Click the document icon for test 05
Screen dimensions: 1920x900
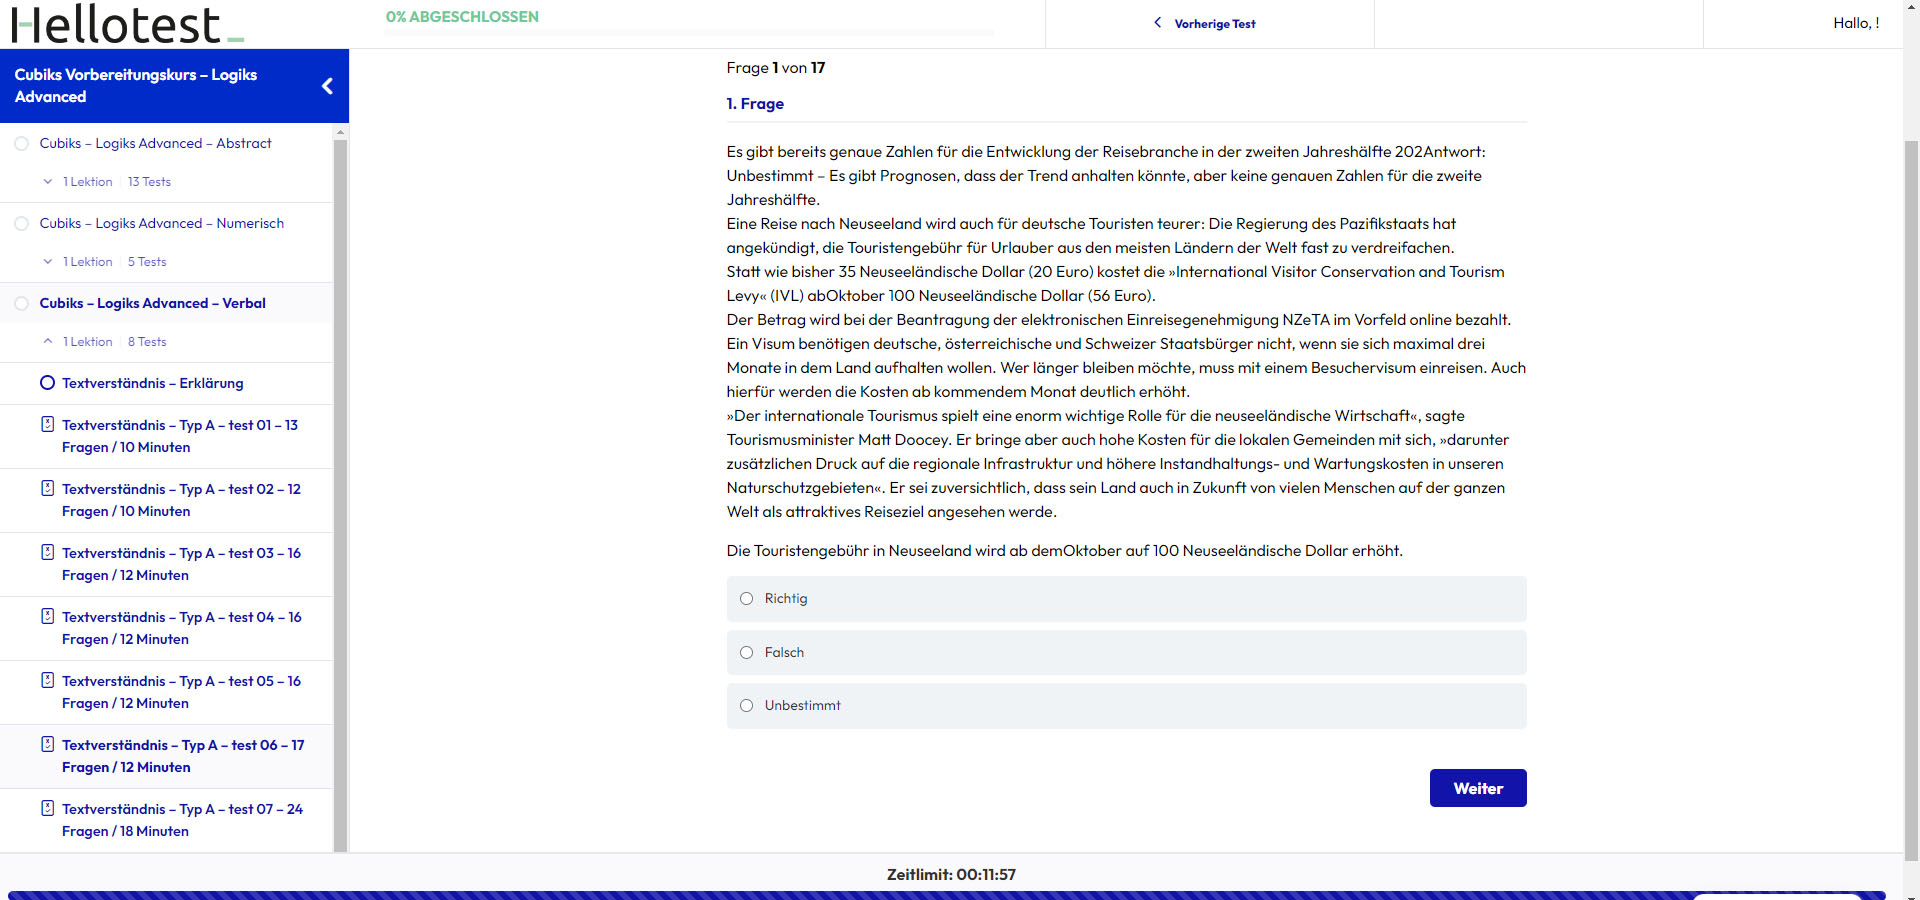click(47, 680)
